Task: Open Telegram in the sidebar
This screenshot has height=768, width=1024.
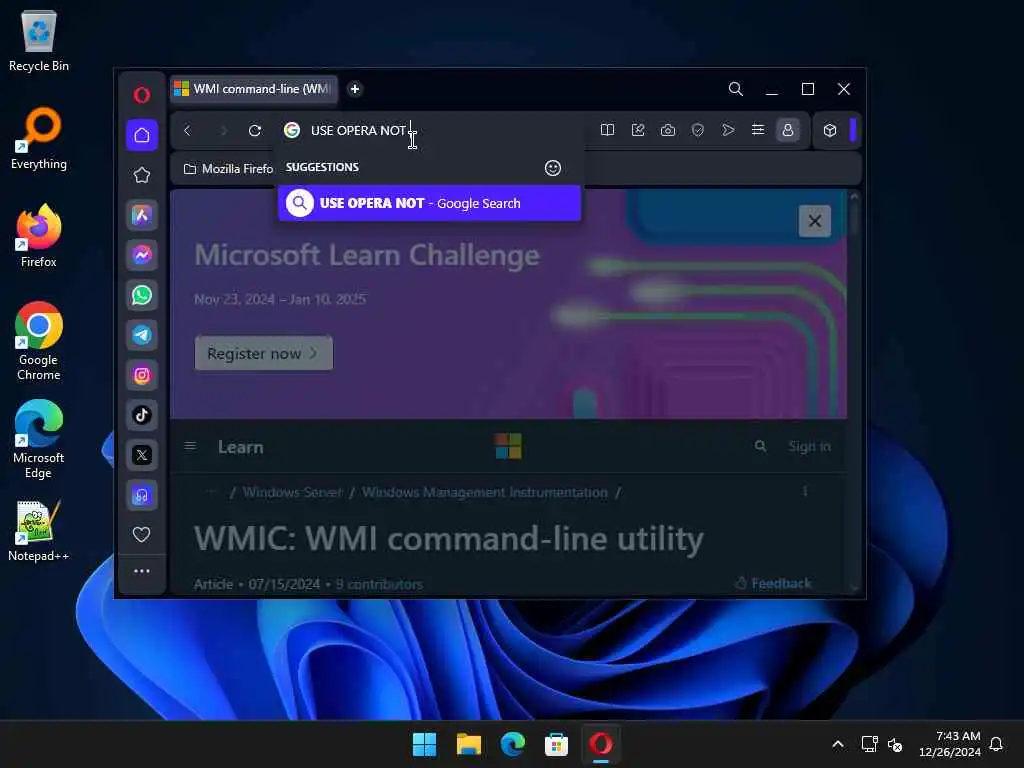Action: (142, 335)
